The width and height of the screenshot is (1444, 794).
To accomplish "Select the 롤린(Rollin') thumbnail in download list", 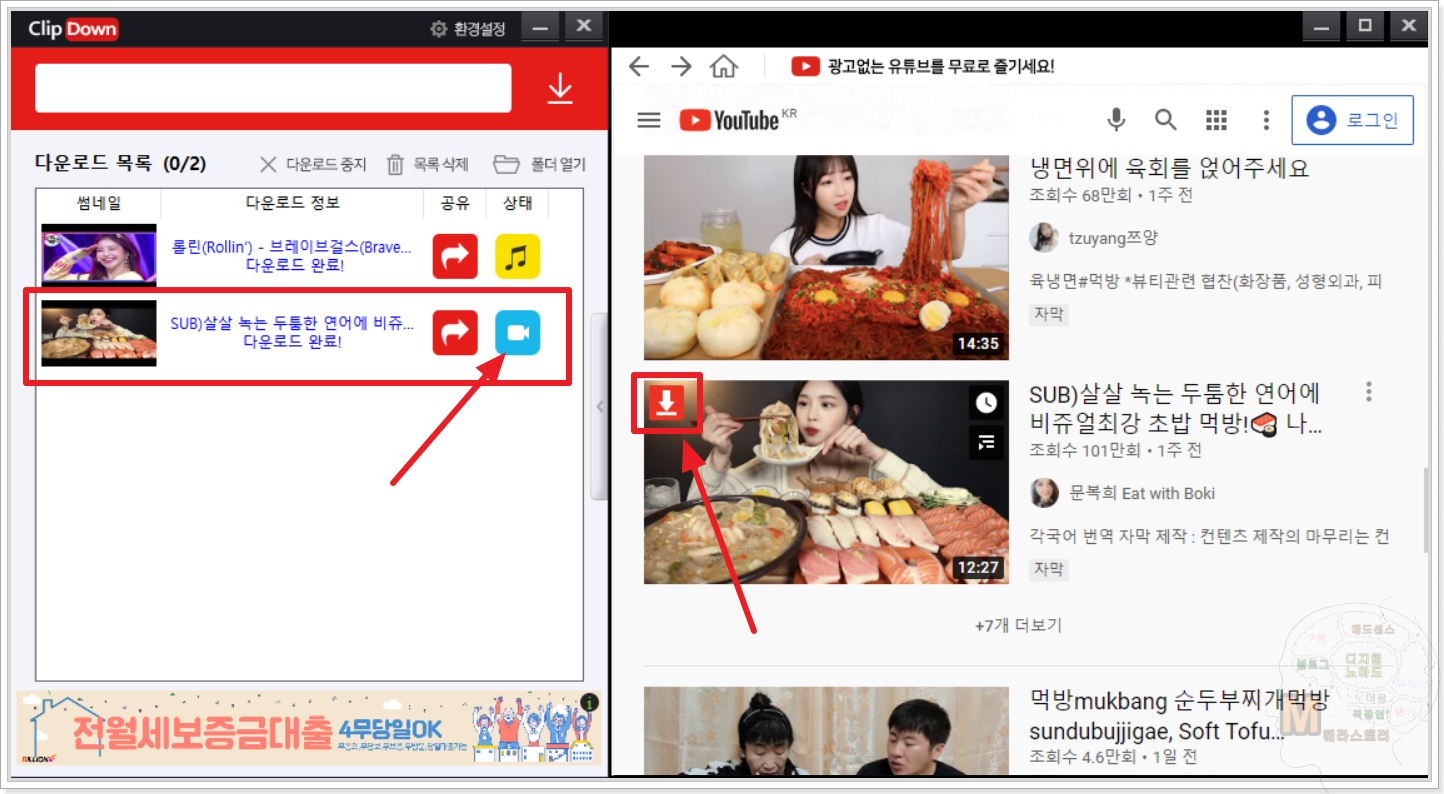I will coord(99,255).
